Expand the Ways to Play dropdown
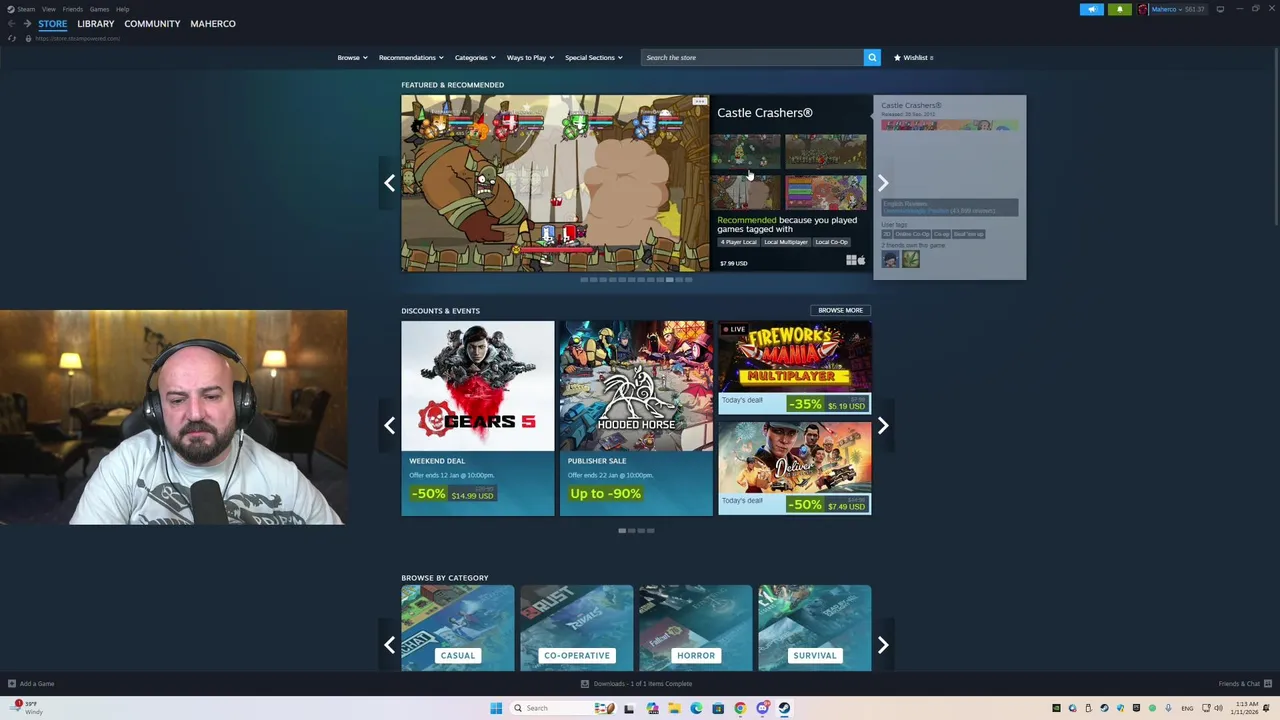The width and height of the screenshot is (1280, 720). 530,57
